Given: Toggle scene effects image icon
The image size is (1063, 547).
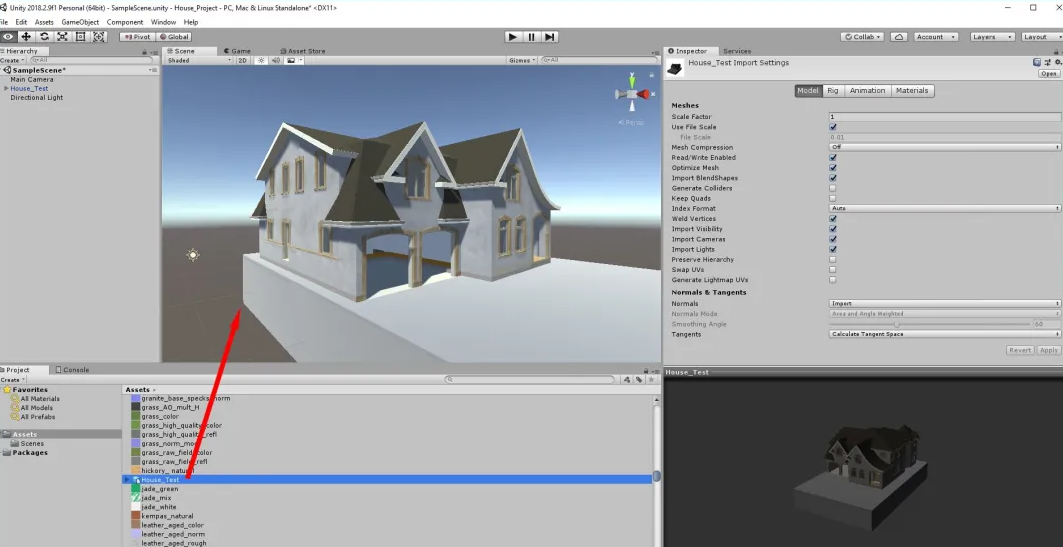Looking at the screenshot, I should (291, 60).
